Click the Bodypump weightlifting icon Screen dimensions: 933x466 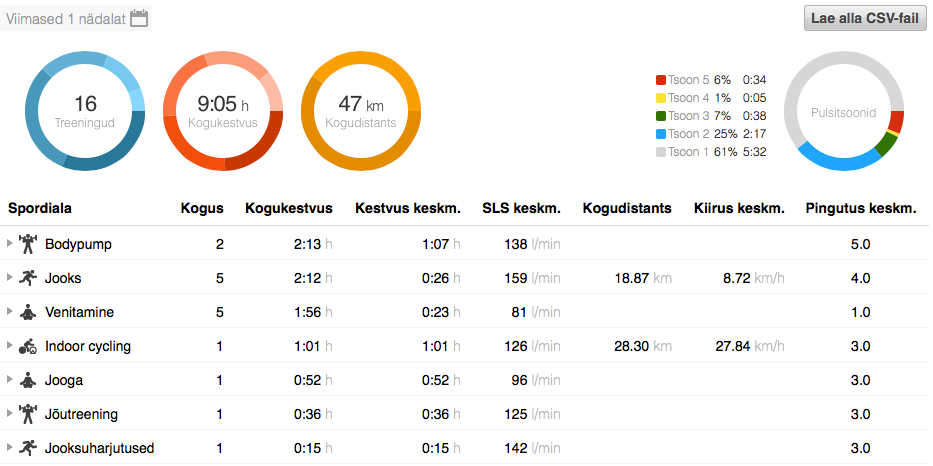27,243
